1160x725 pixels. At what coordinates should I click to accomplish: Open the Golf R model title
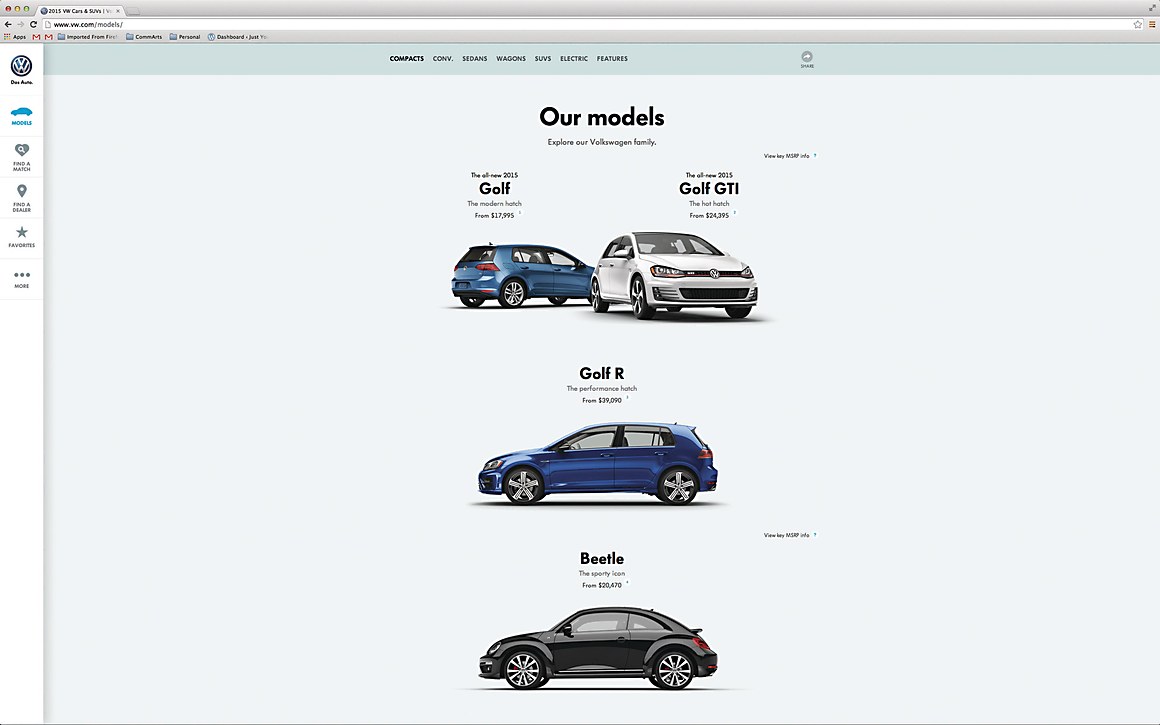(x=601, y=374)
